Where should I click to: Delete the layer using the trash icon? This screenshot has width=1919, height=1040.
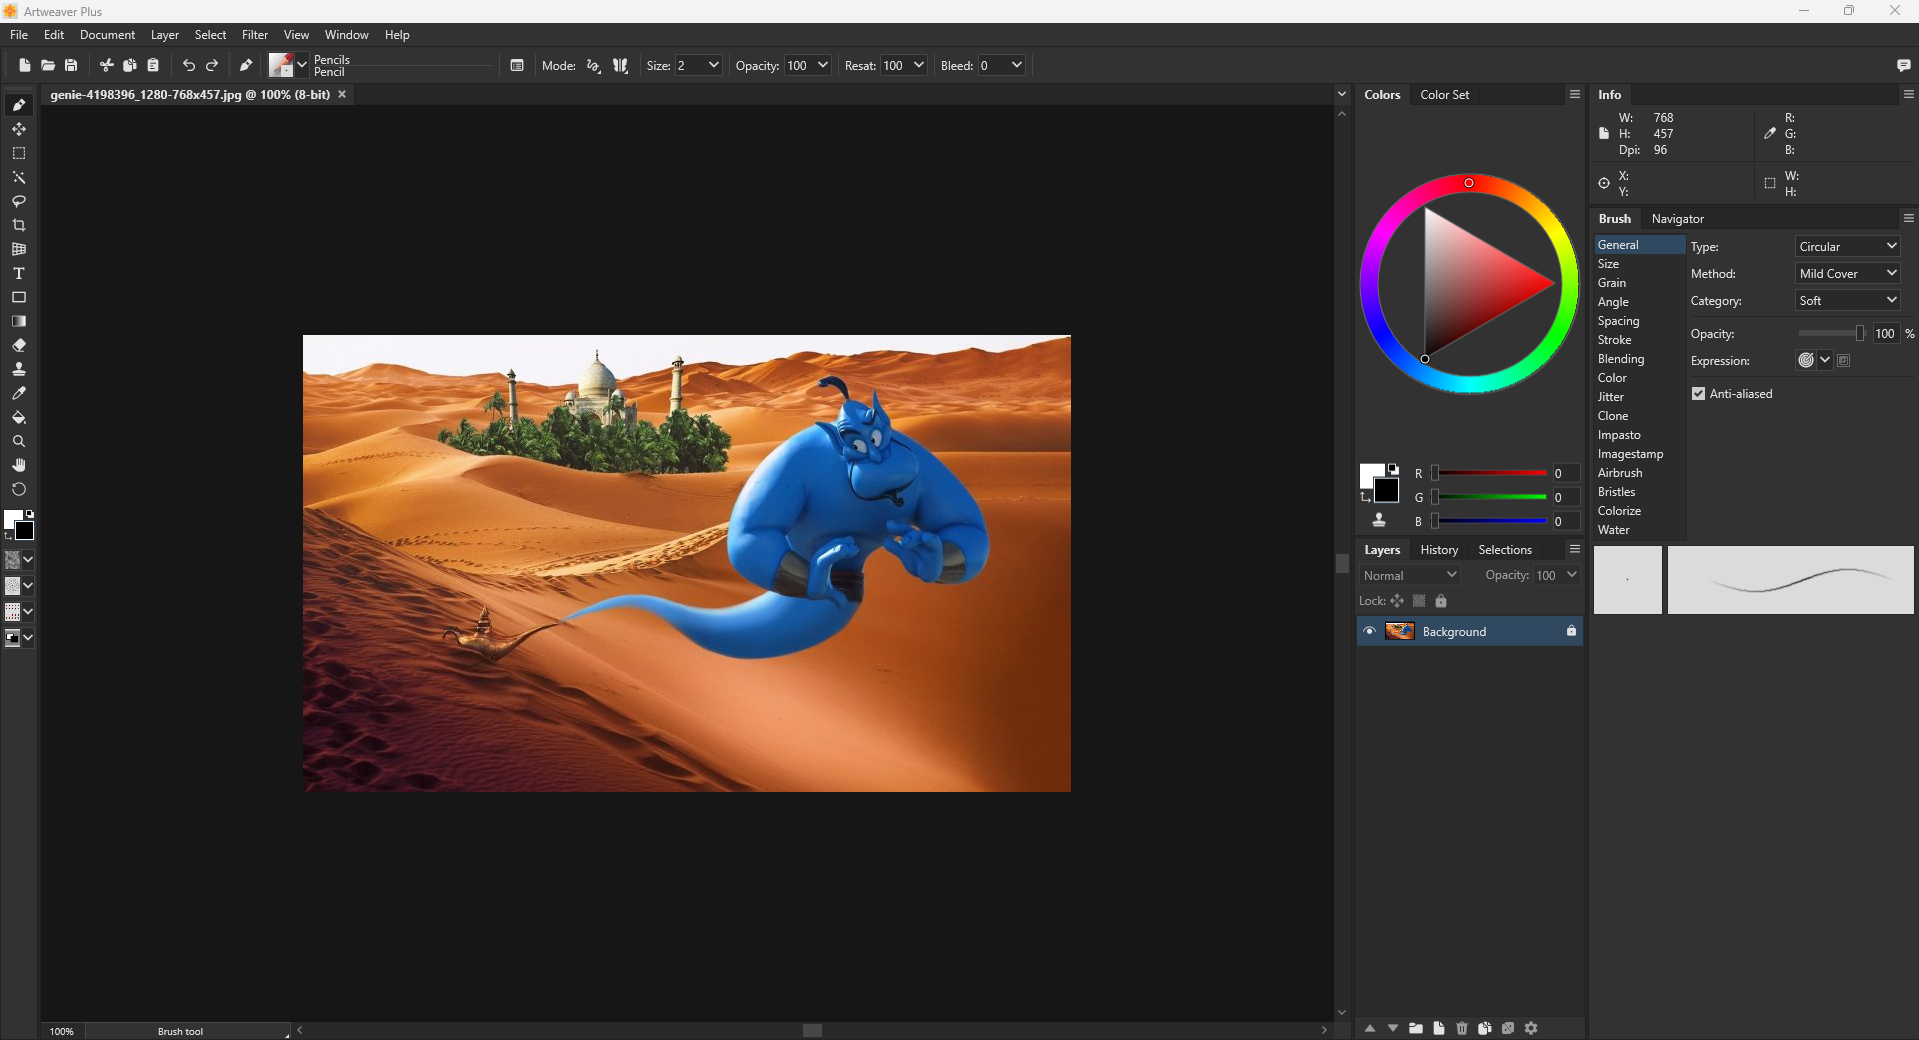pos(1462,1028)
